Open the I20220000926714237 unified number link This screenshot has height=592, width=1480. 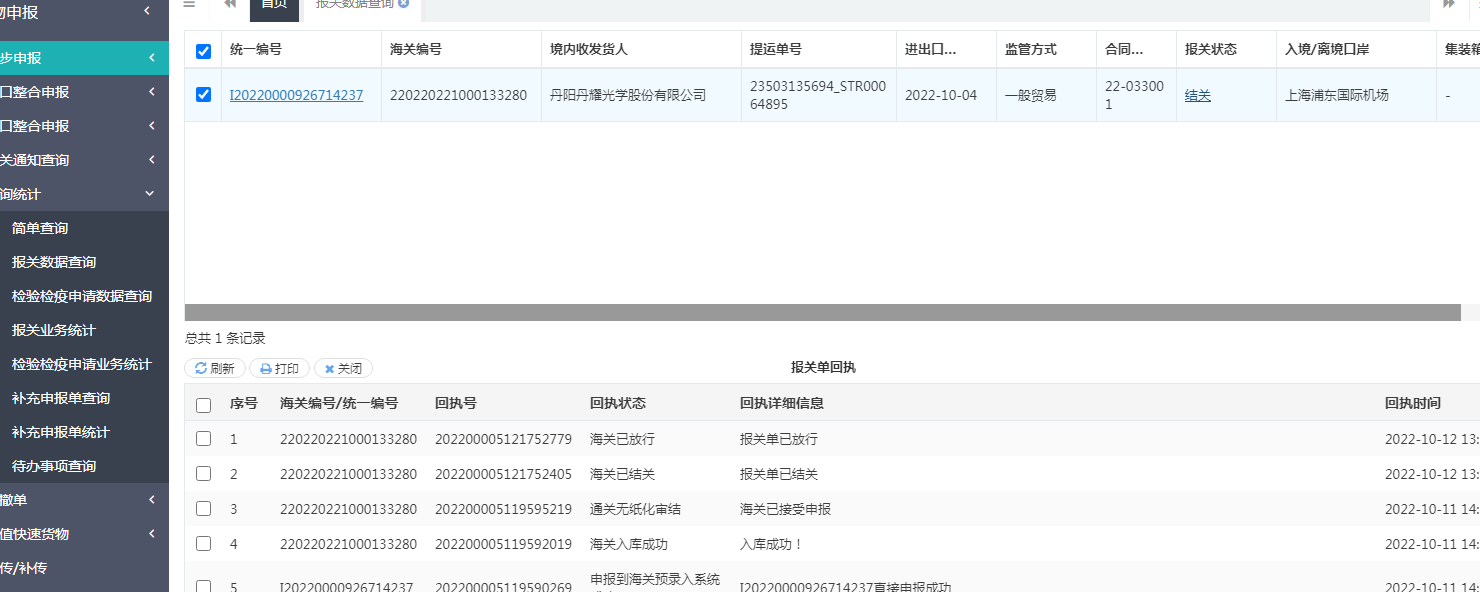click(296, 96)
